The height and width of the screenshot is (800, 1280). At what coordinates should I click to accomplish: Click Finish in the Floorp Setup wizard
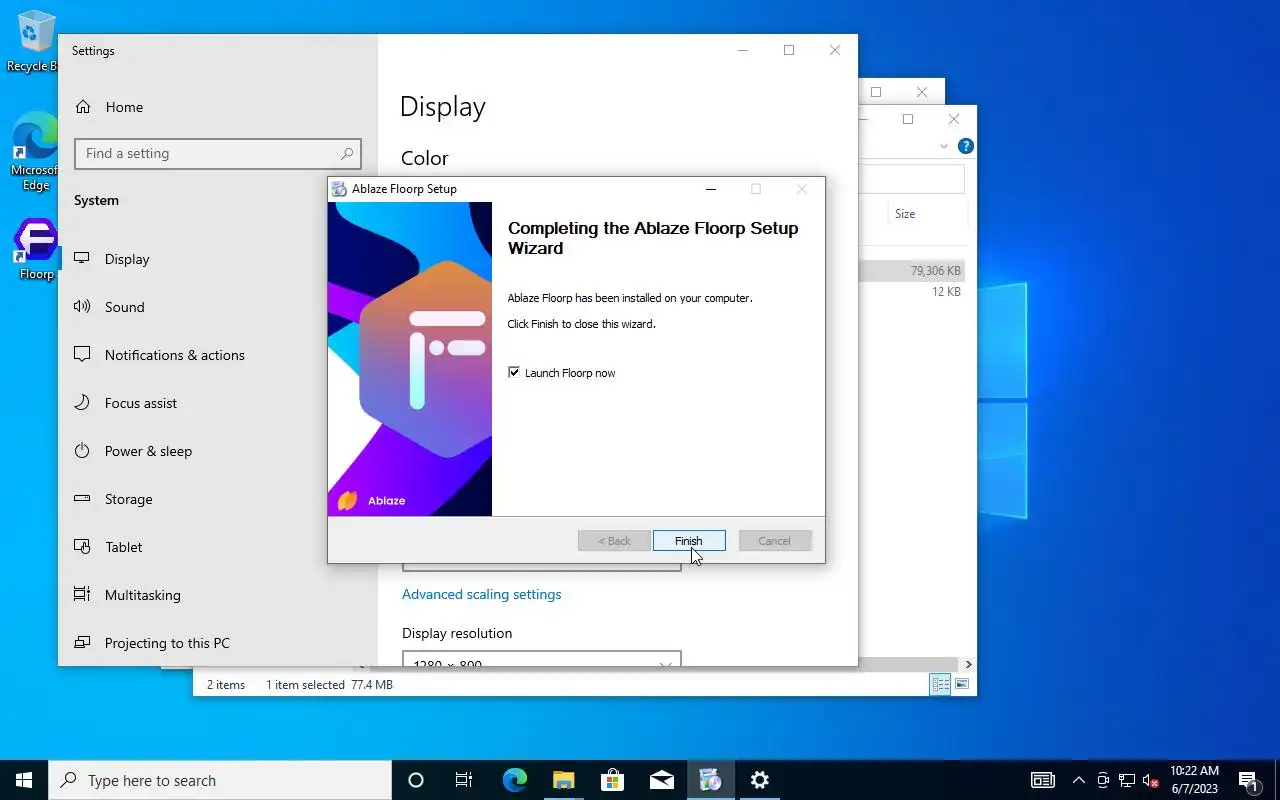tap(689, 541)
